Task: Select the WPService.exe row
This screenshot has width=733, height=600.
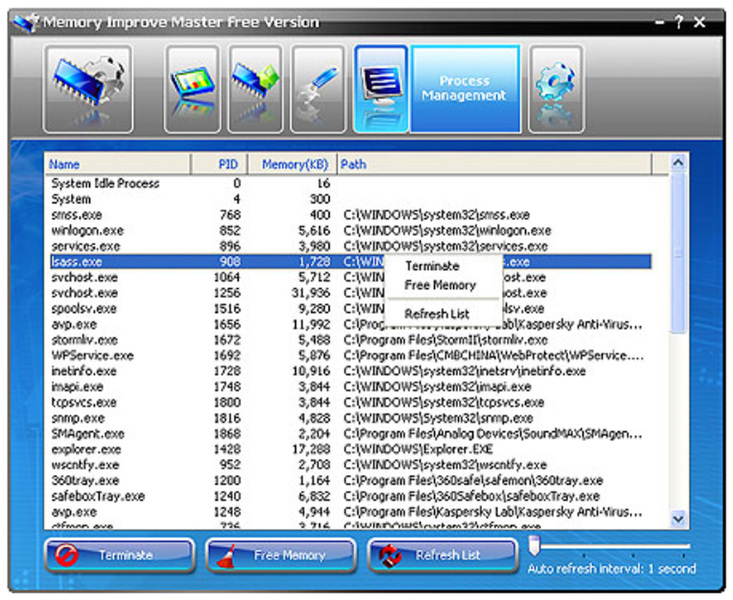Action: coord(351,355)
